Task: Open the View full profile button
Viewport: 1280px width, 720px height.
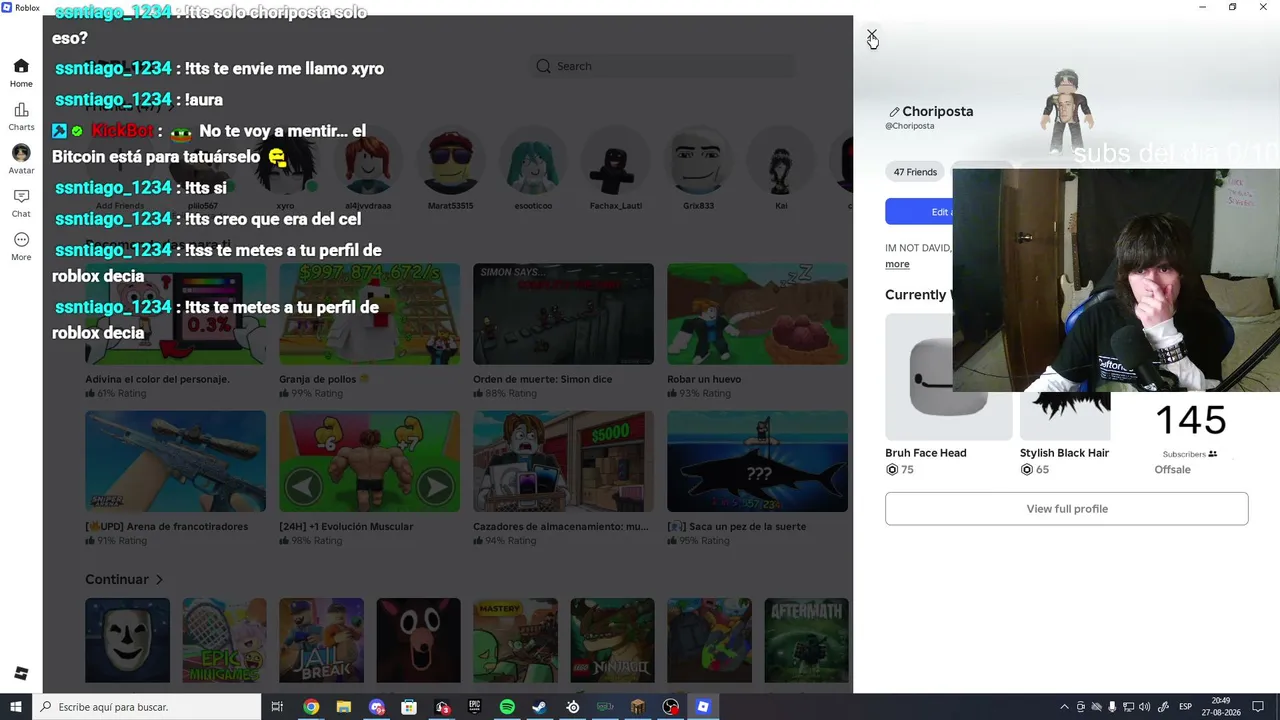Action: pos(1067,508)
